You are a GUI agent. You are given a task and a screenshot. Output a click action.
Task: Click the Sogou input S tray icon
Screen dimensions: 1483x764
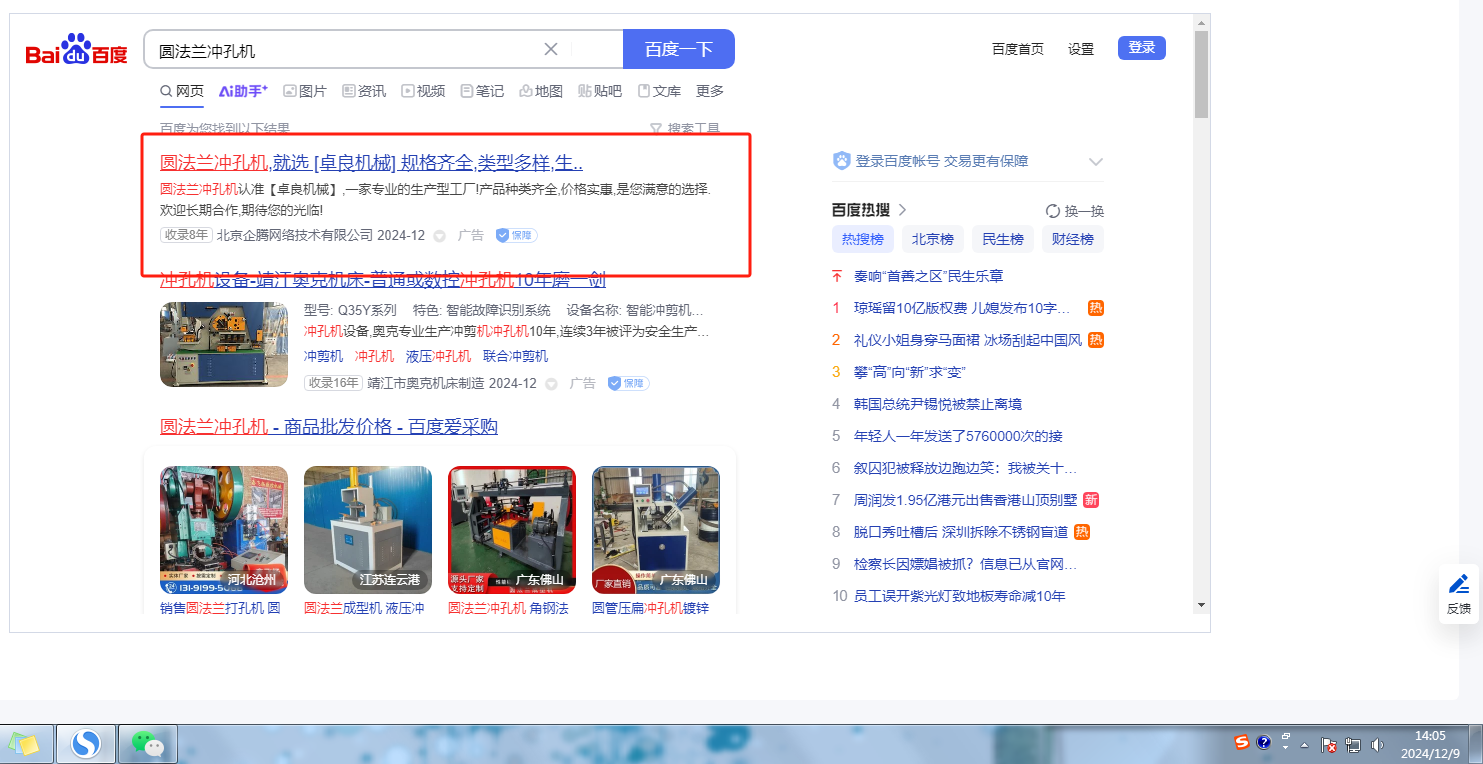pyautogui.click(x=1241, y=742)
